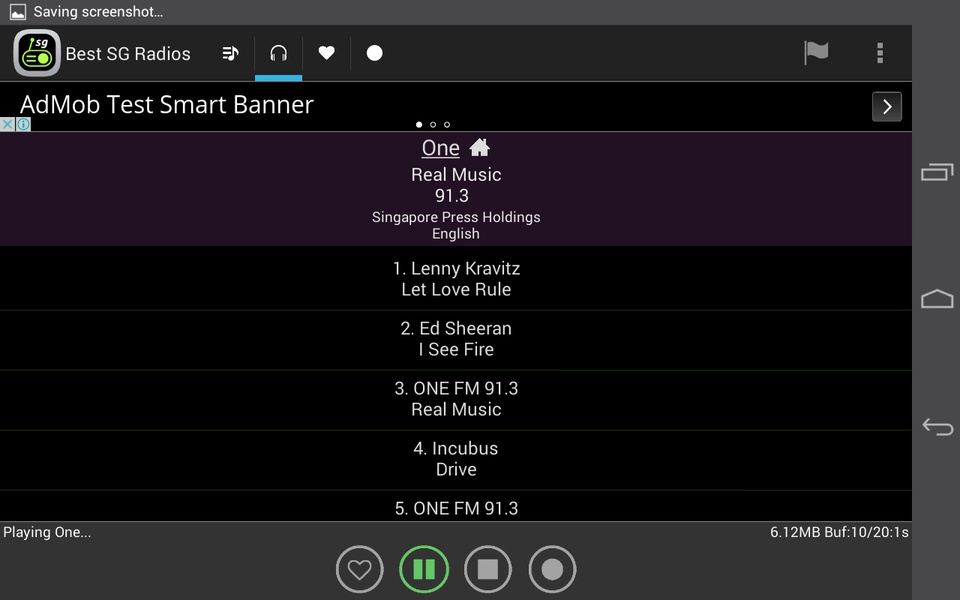Screen dimensions: 960x600
Task: Open the three-dot overflow menu
Action: (880, 53)
